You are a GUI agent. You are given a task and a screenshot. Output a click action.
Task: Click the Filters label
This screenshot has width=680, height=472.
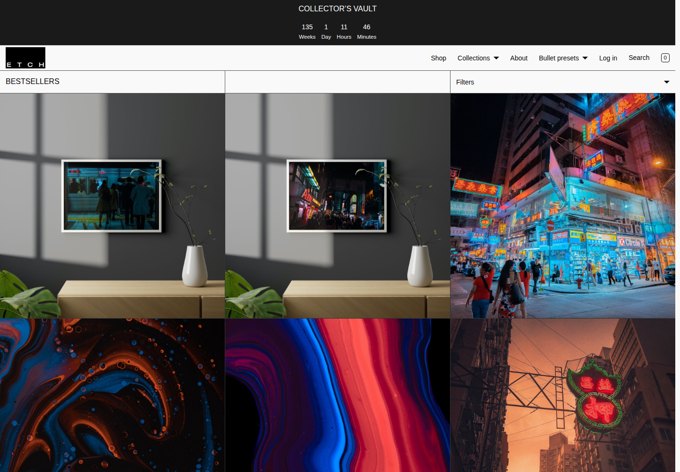pyautogui.click(x=465, y=82)
